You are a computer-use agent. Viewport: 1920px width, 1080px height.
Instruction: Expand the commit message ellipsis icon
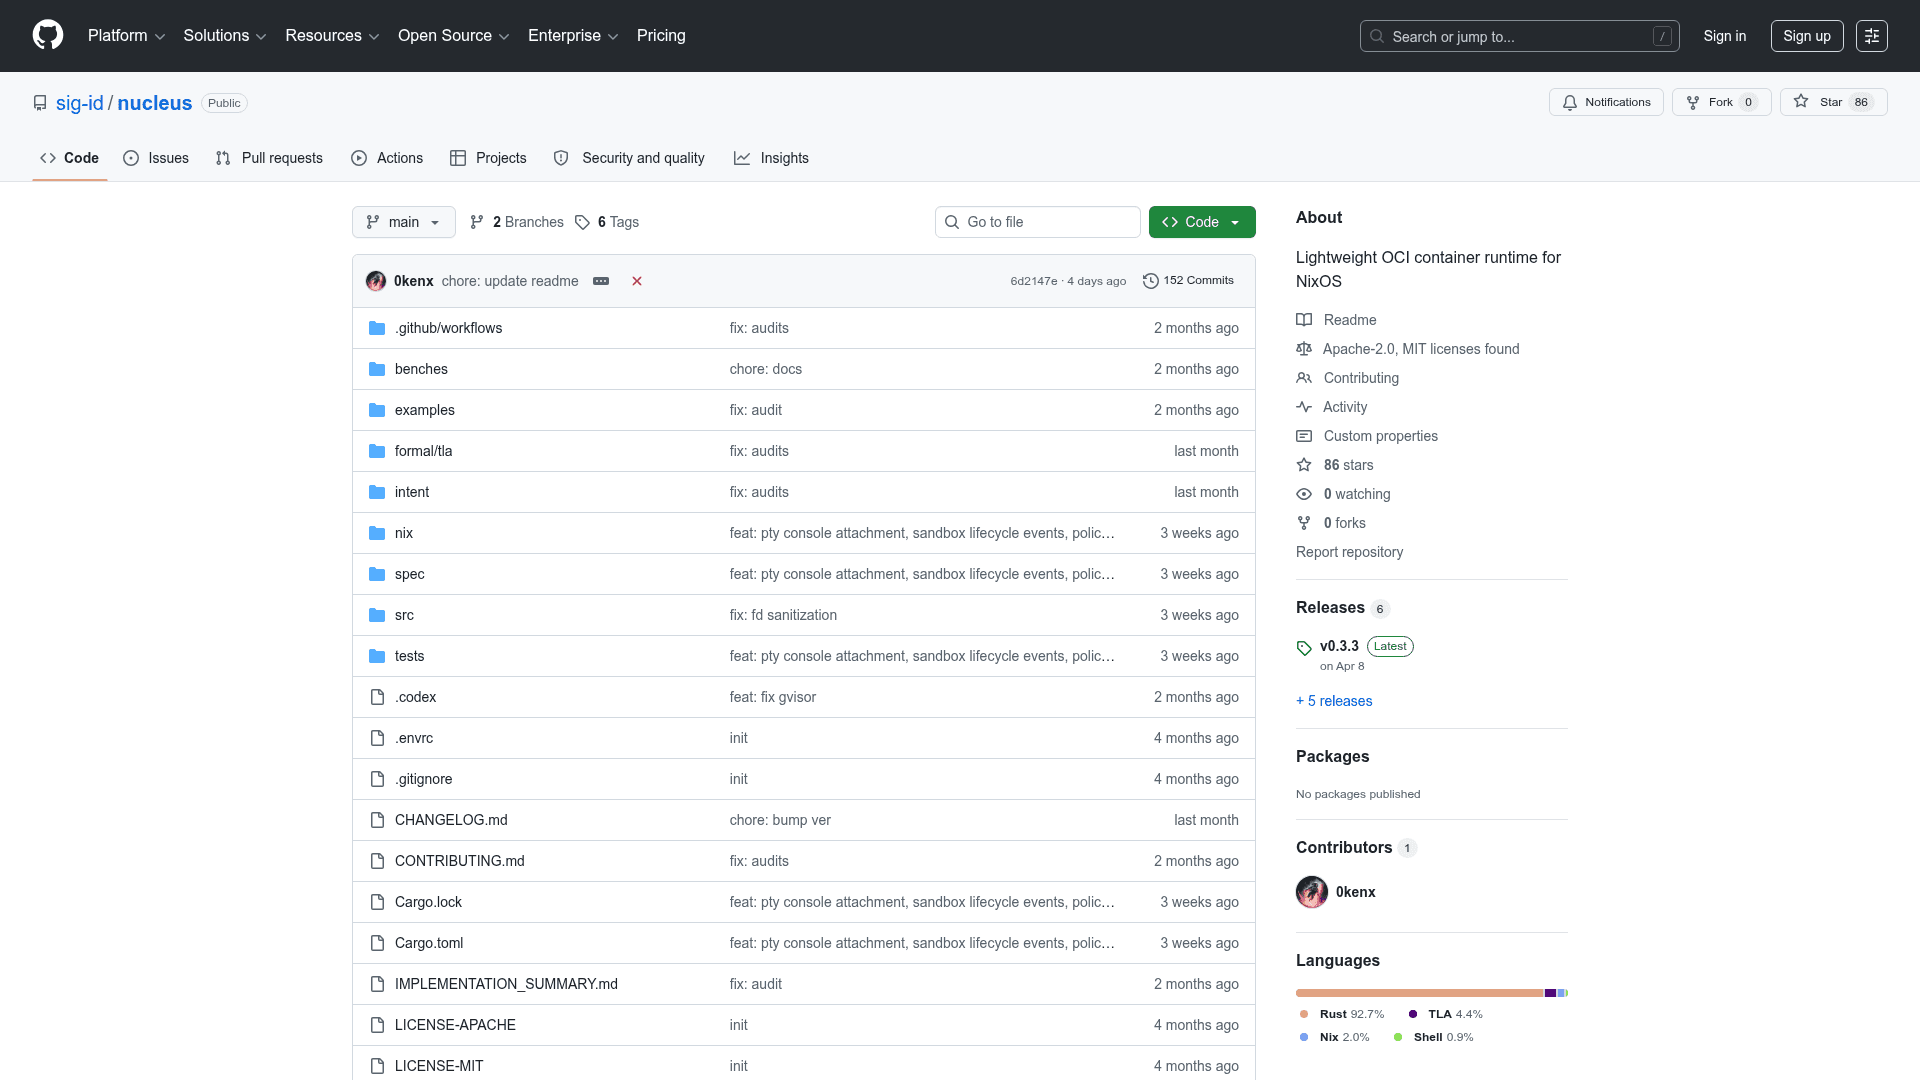click(601, 281)
